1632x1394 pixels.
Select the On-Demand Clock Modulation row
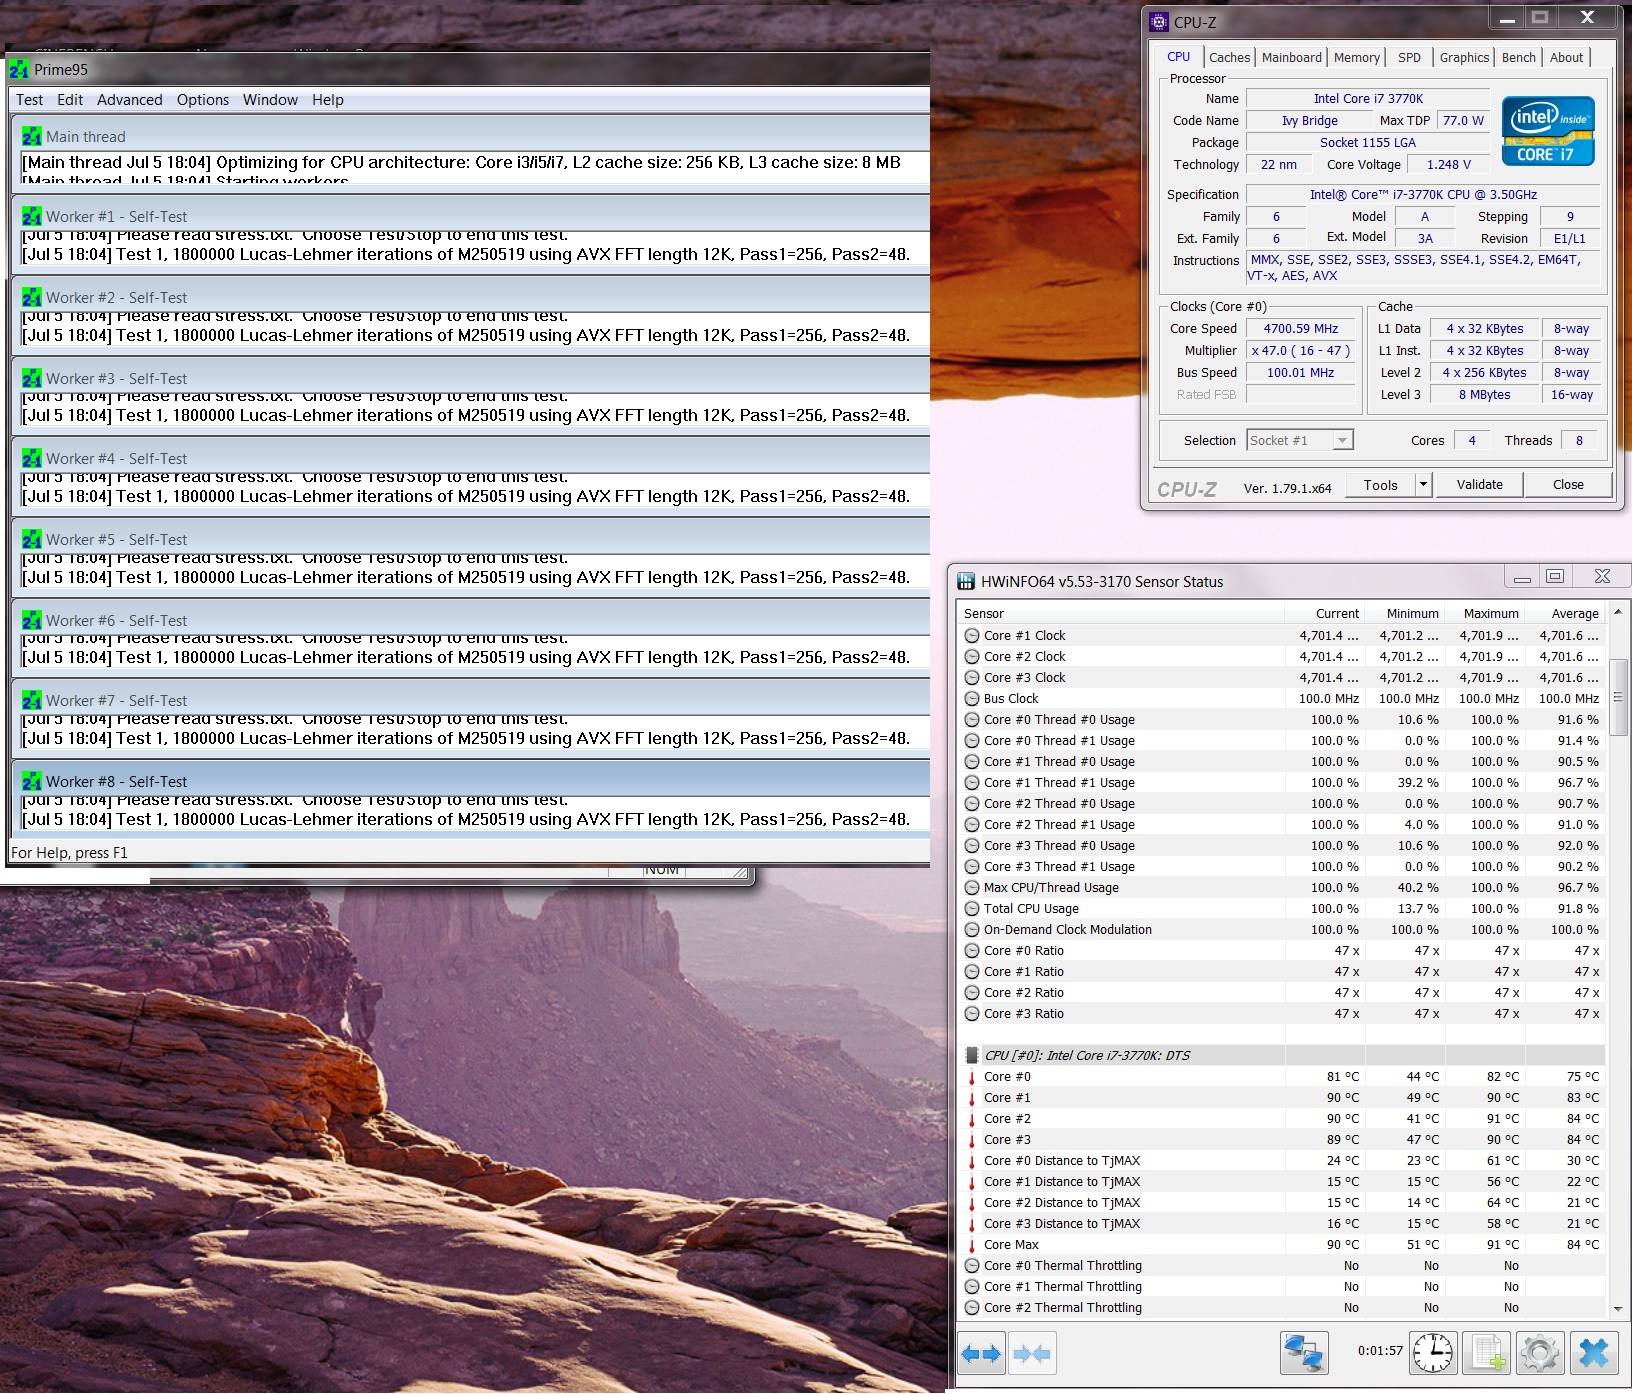point(1282,930)
